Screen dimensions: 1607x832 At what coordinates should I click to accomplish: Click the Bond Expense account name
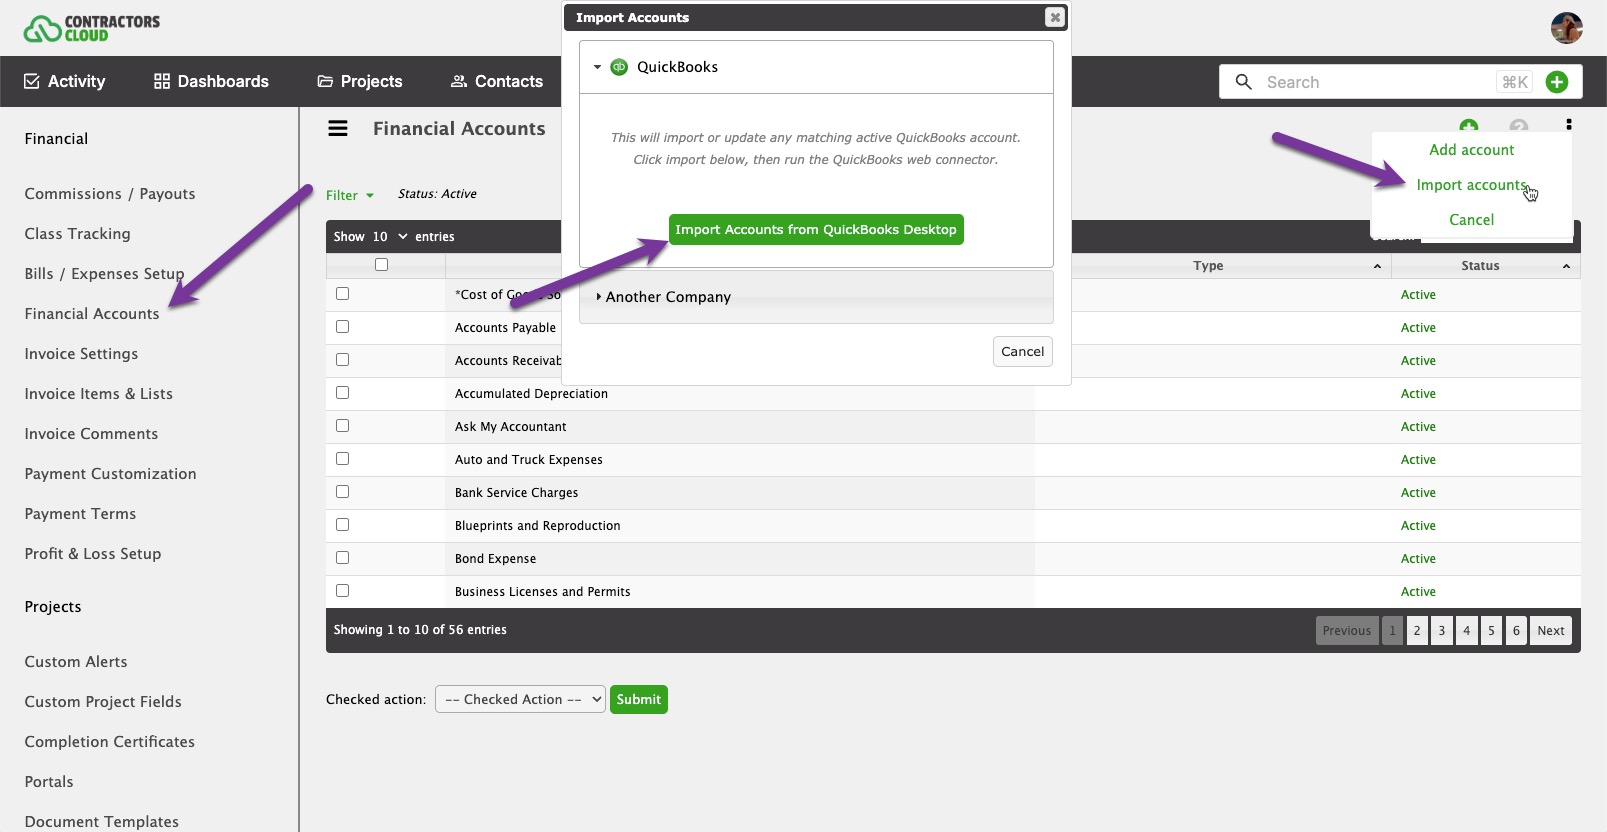click(x=495, y=559)
